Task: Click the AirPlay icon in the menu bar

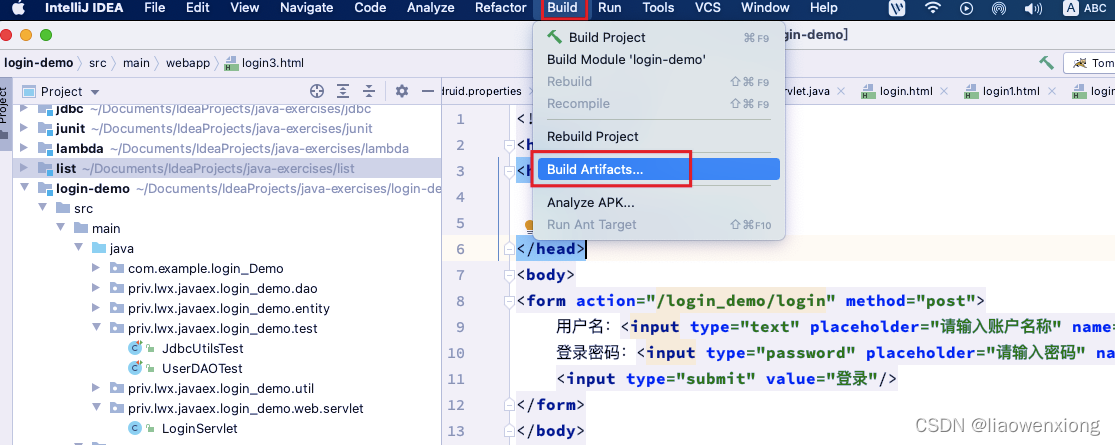Action: (x=999, y=9)
